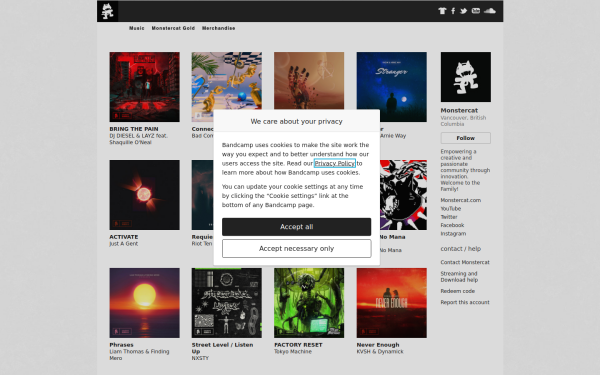Open the Facebook text link in sidebar

tap(452, 225)
